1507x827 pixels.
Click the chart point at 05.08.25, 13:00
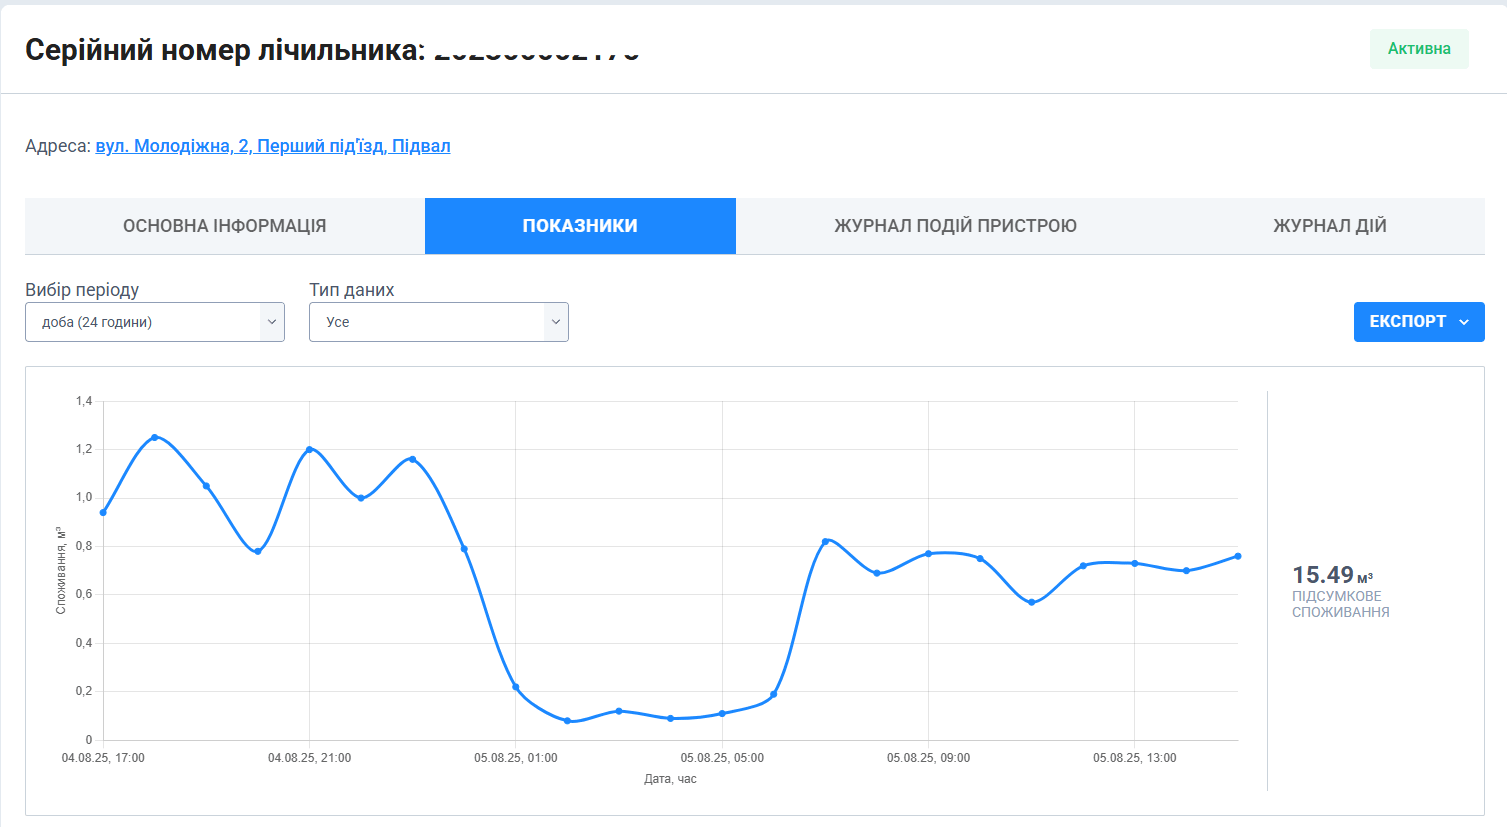click(1134, 563)
